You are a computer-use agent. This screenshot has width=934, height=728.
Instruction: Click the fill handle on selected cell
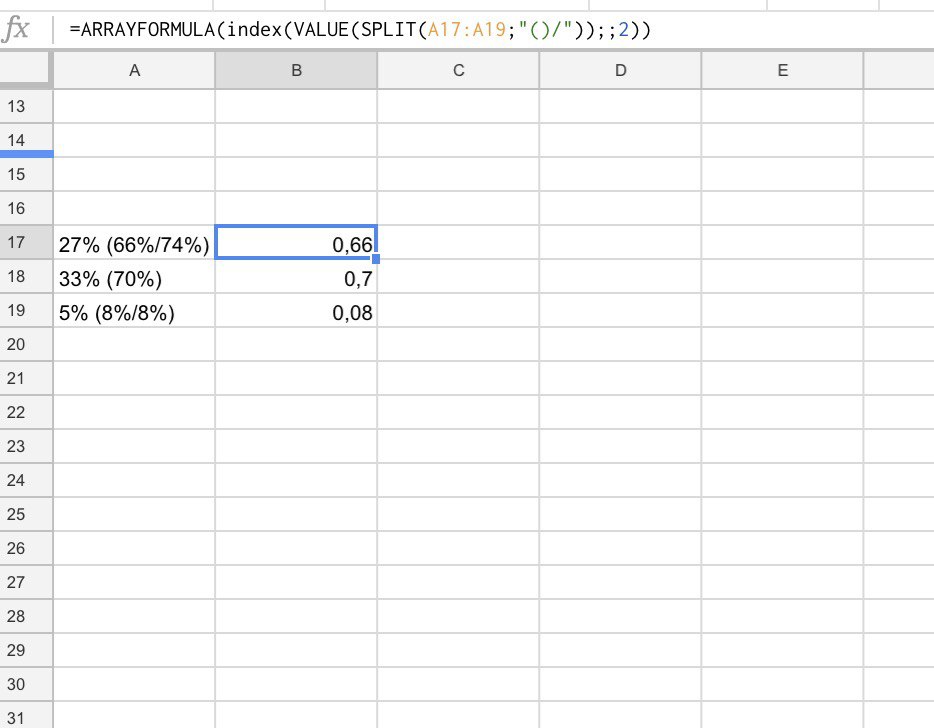click(376, 259)
